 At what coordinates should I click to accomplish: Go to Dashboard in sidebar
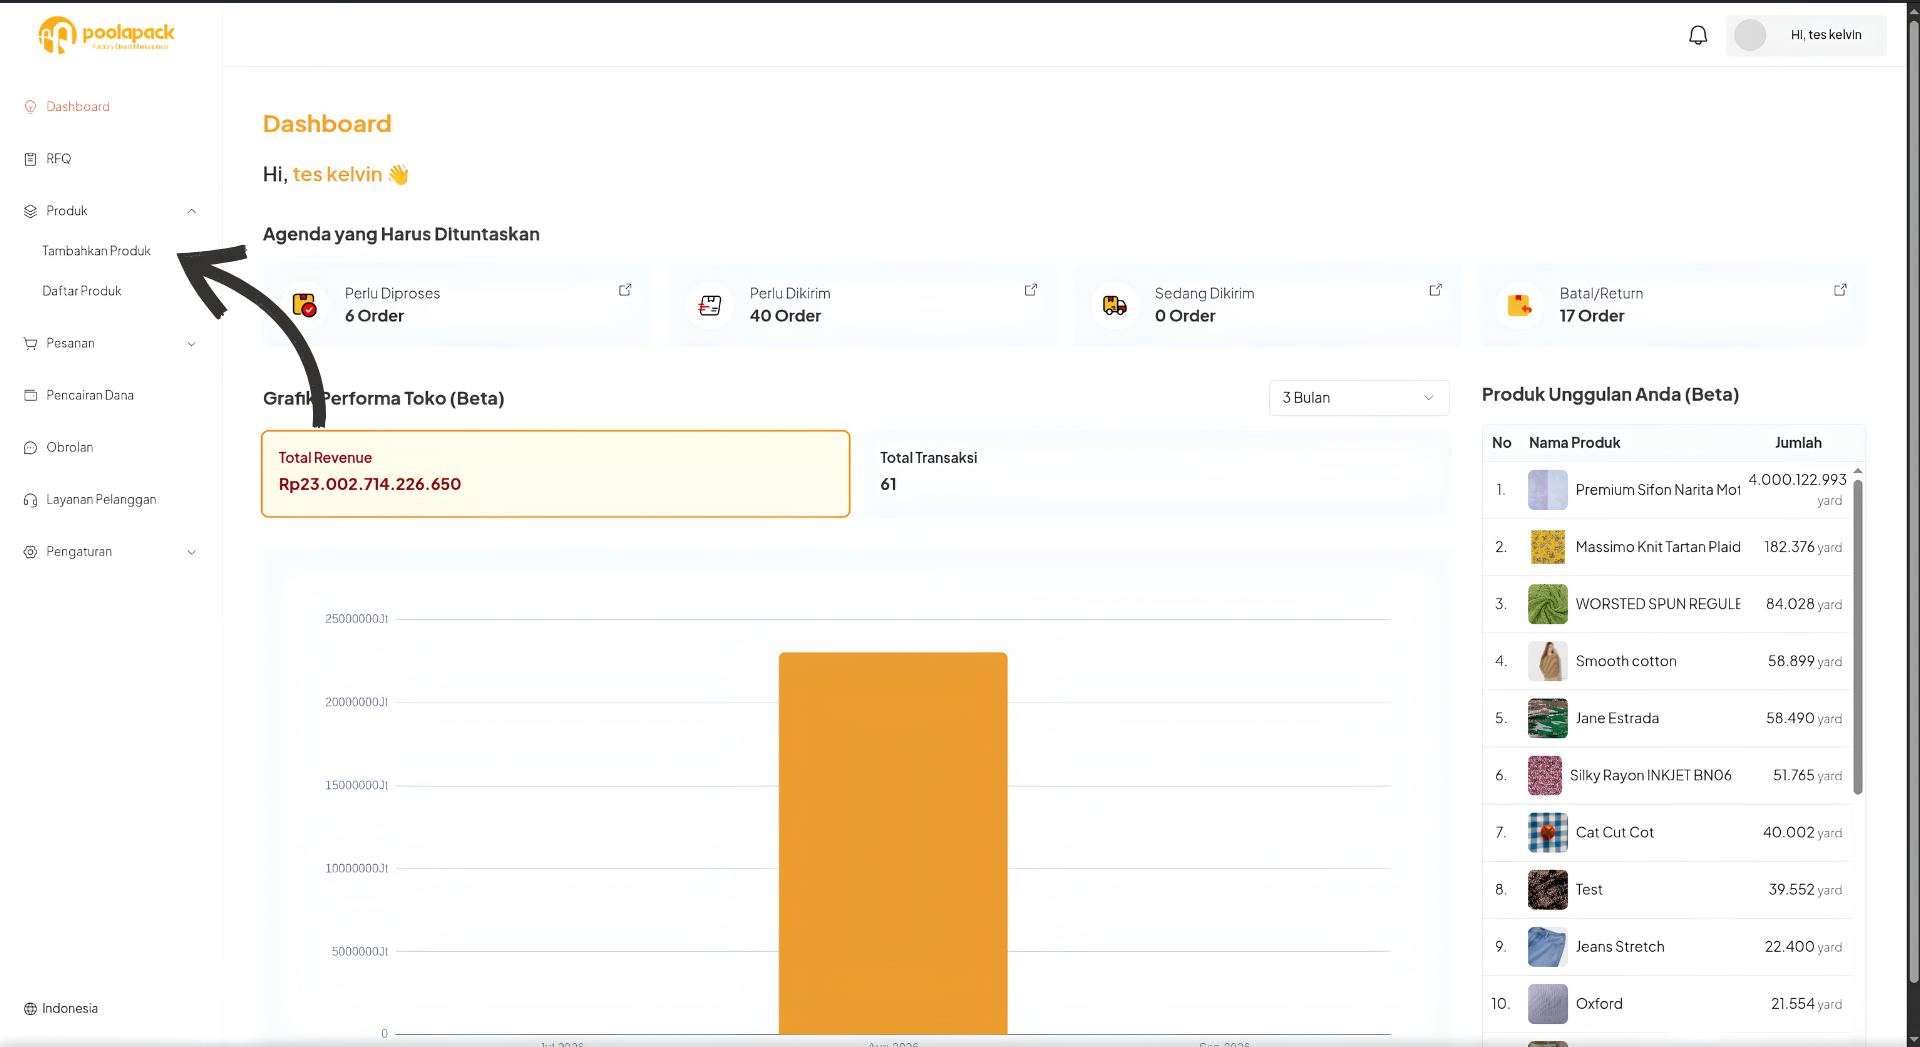(x=78, y=107)
